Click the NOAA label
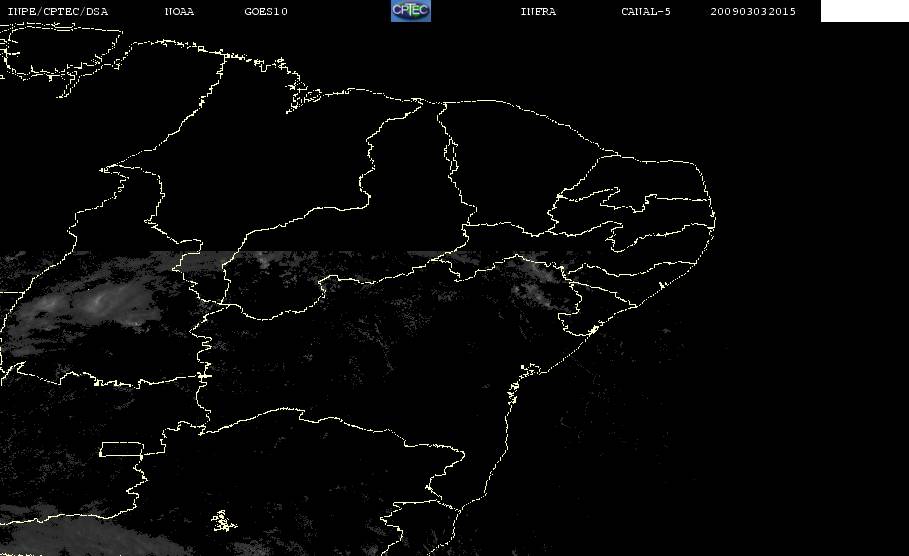 pyautogui.click(x=179, y=11)
